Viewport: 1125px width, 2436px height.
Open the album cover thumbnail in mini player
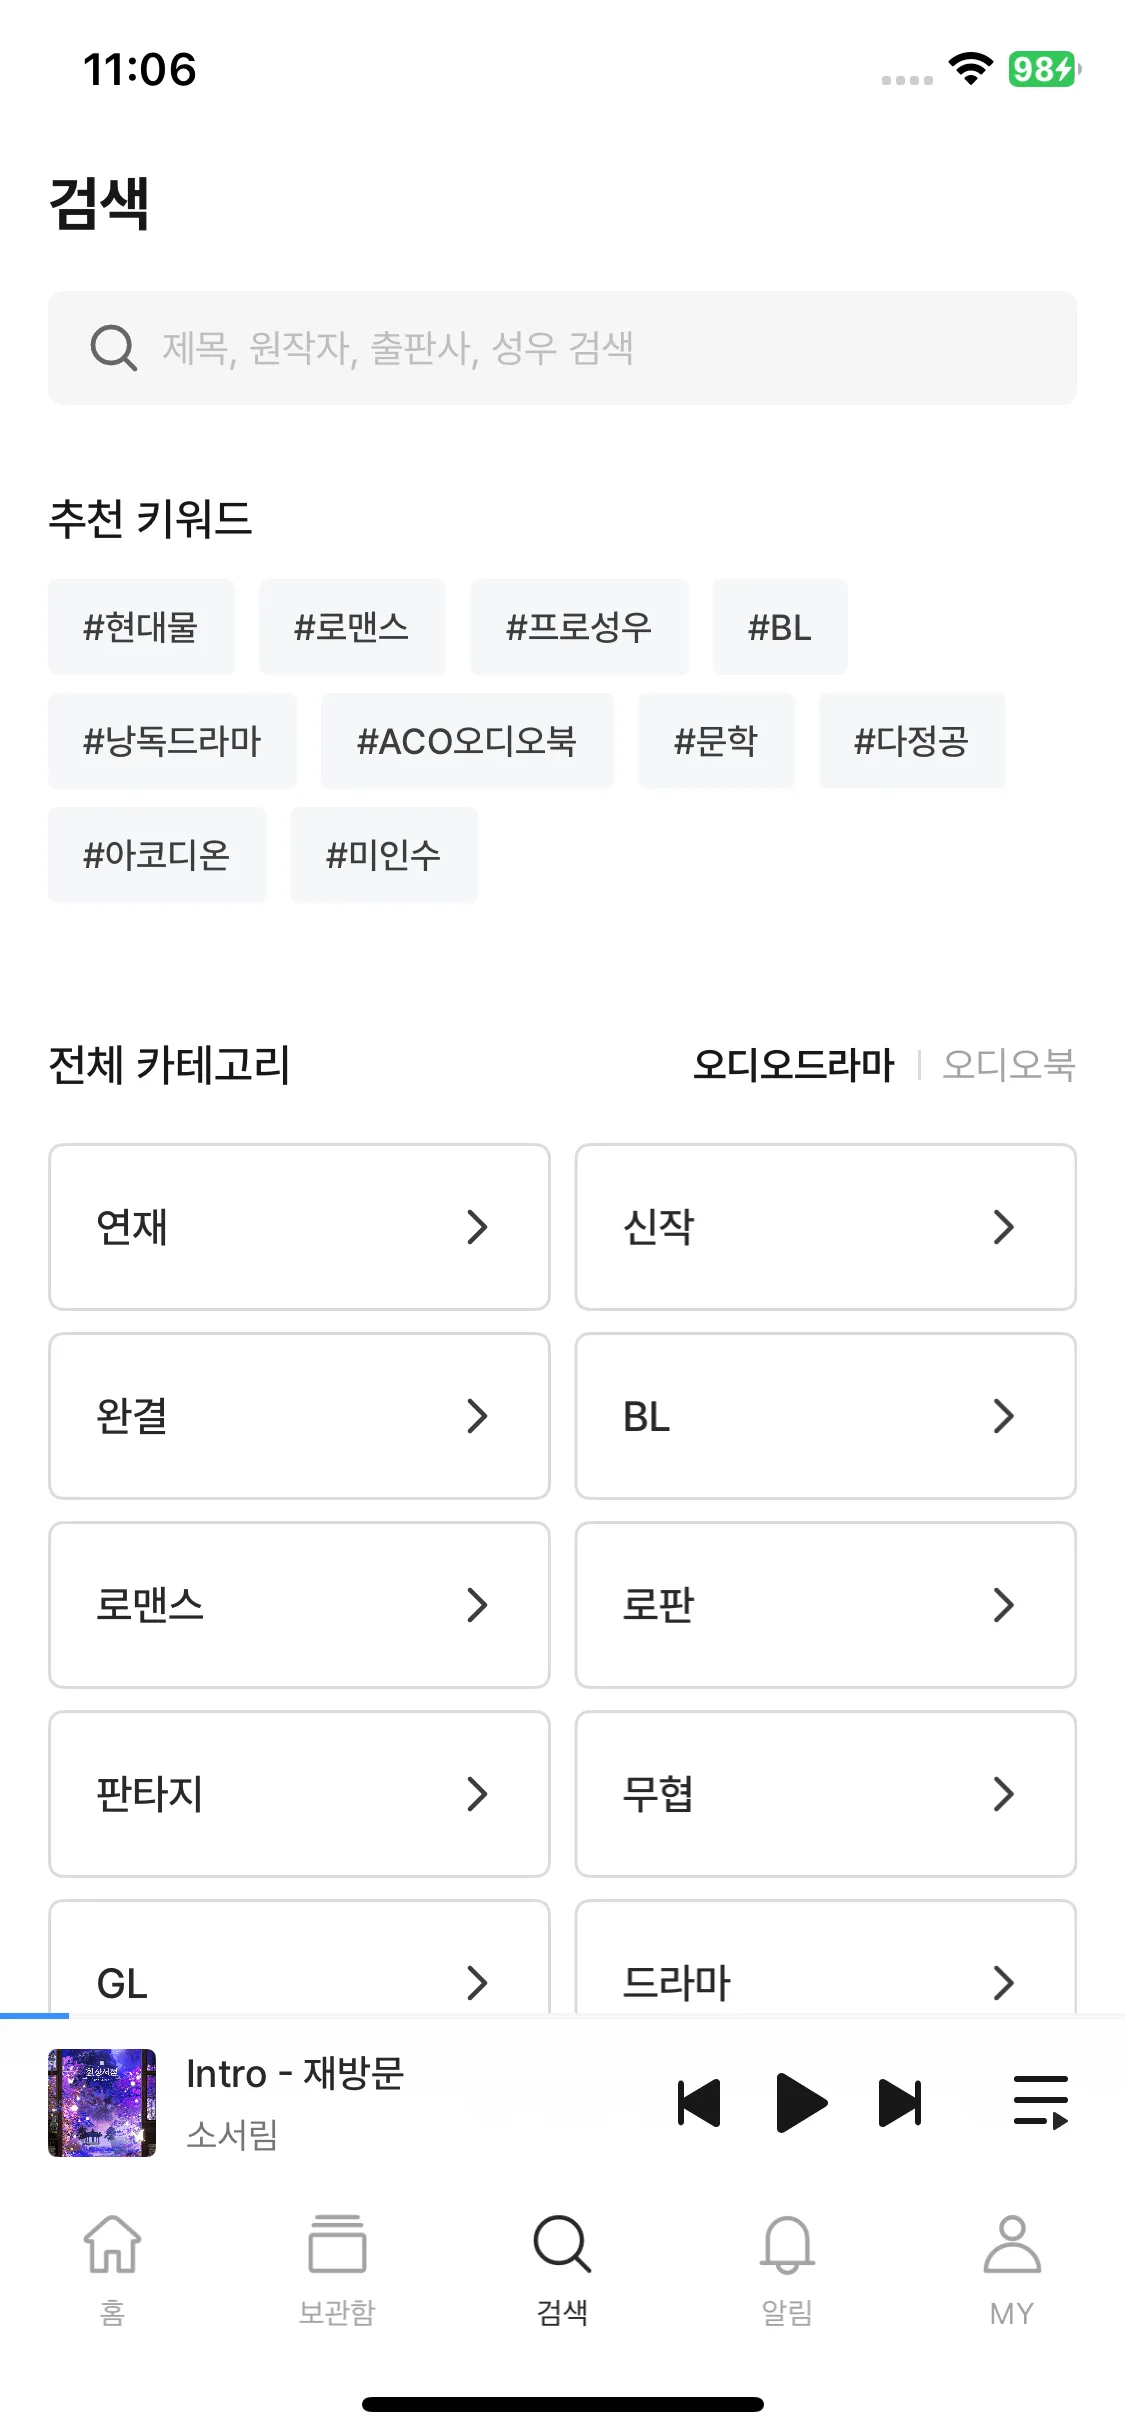[102, 2102]
